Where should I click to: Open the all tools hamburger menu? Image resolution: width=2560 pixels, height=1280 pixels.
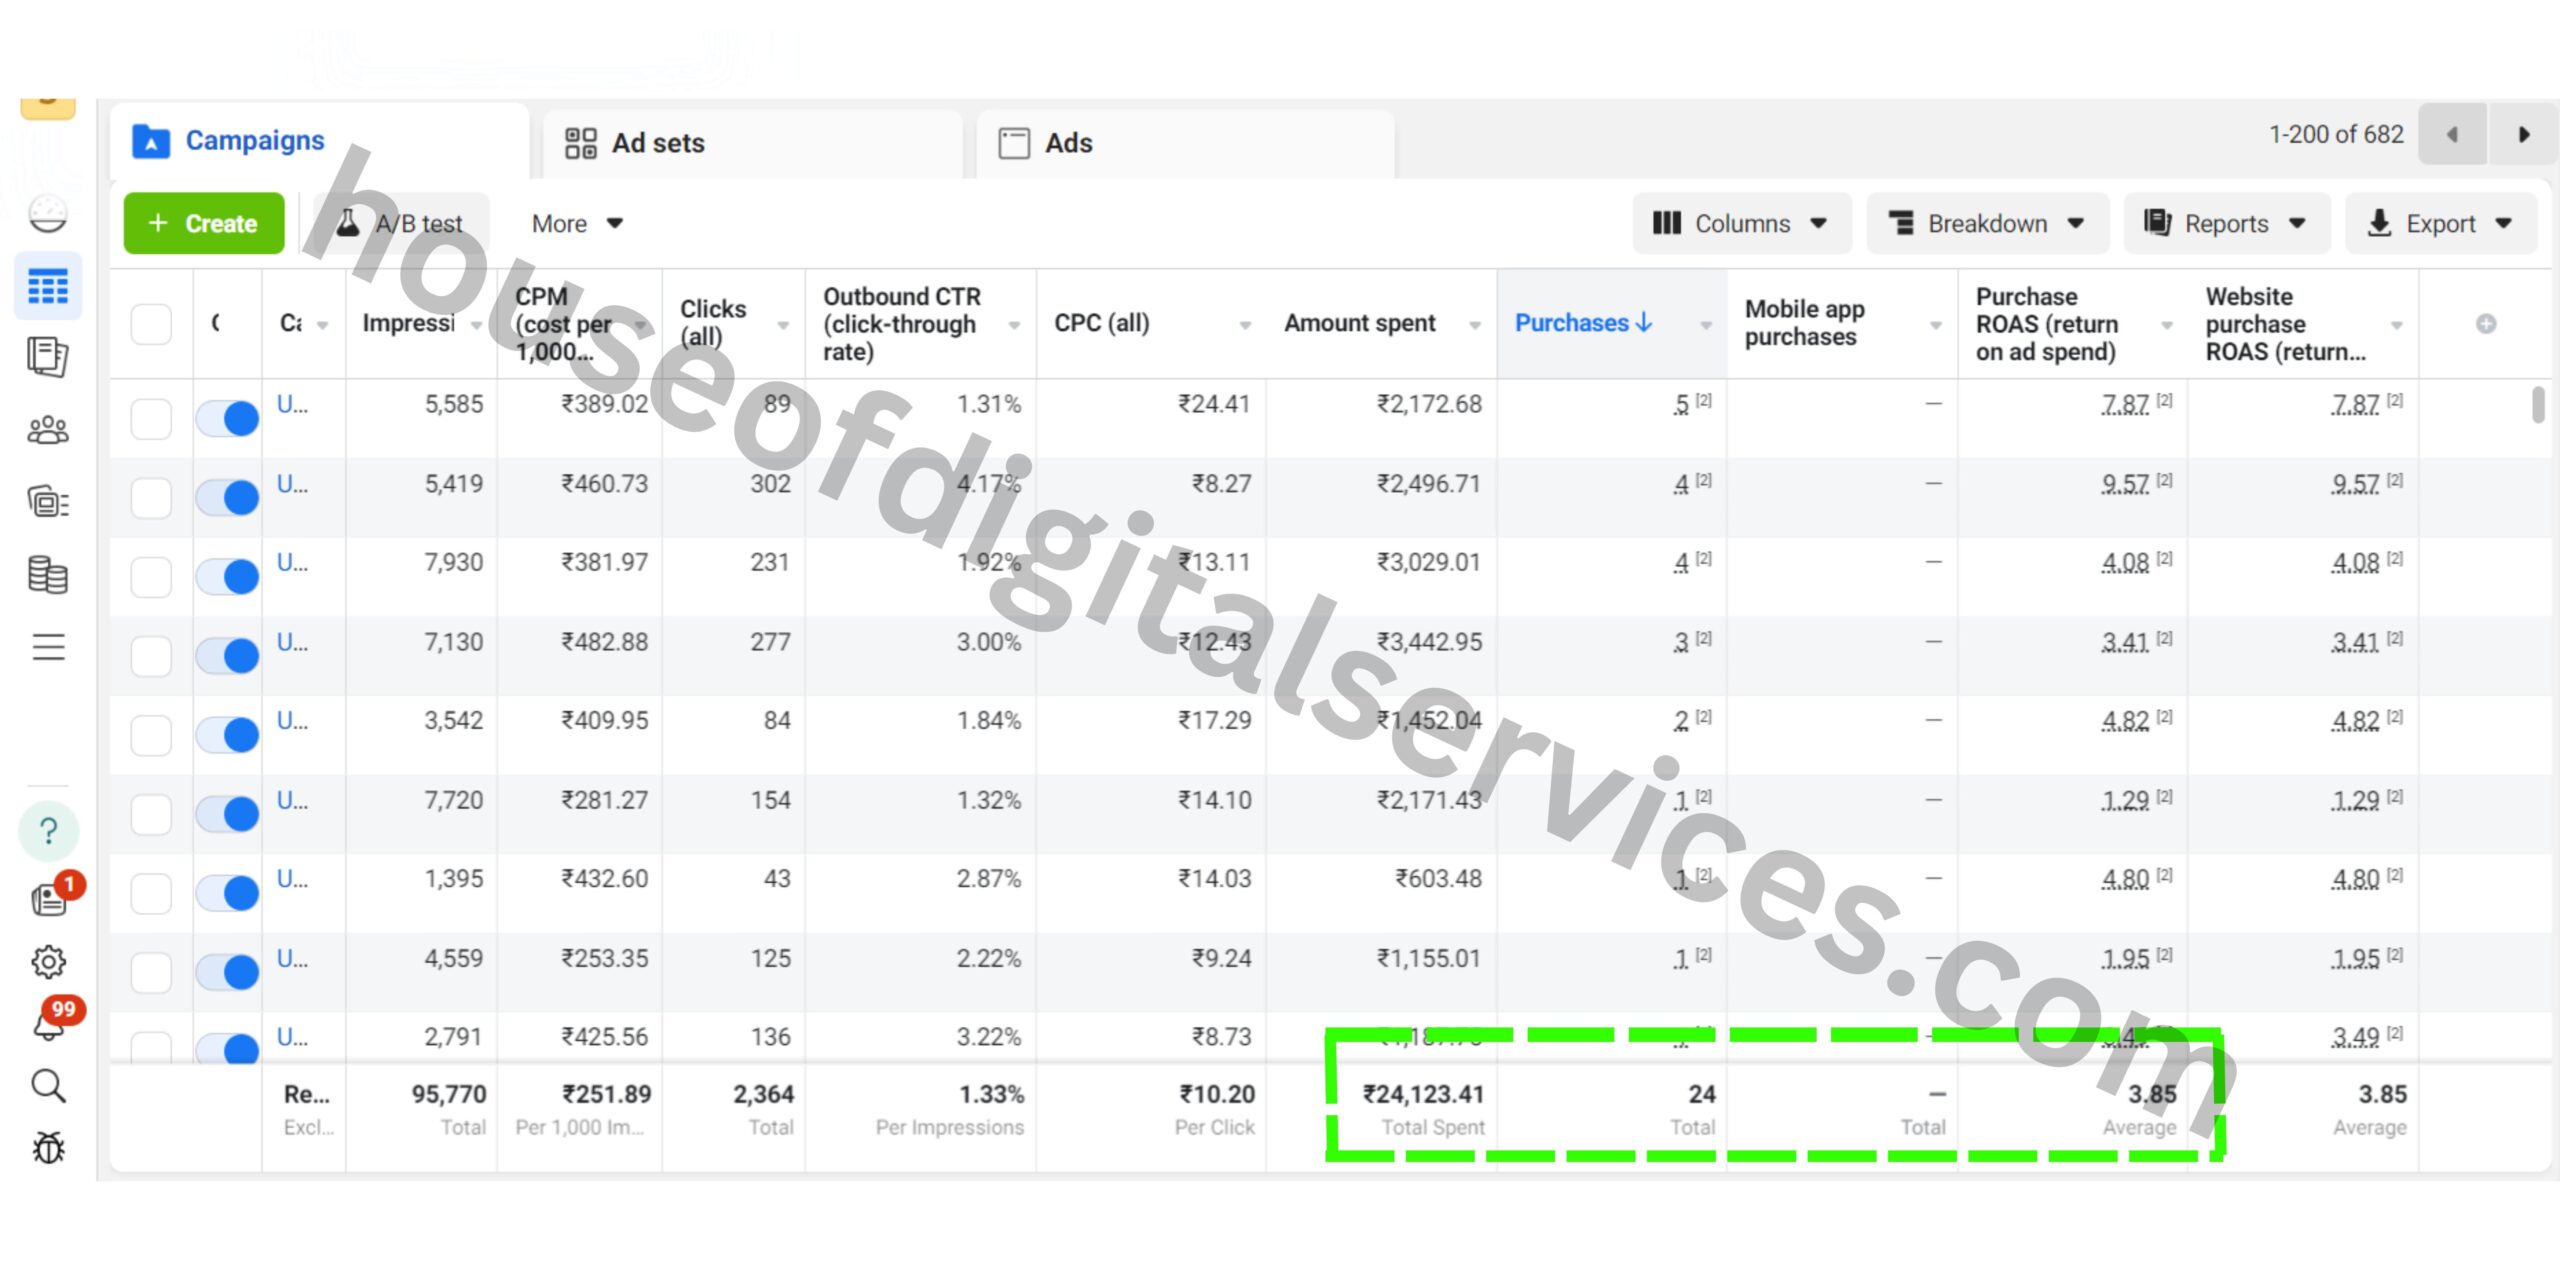coord(48,647)
